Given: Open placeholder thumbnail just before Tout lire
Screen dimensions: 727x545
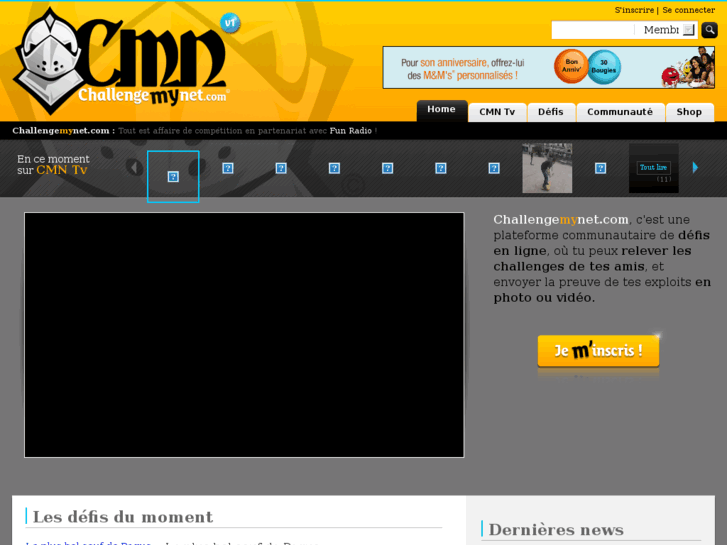Looking at the screenshot, I should [600, 168].
